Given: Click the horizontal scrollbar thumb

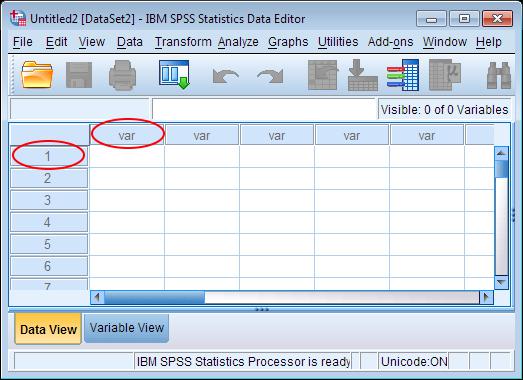Looking at the screenshot, I should (155, 297).
